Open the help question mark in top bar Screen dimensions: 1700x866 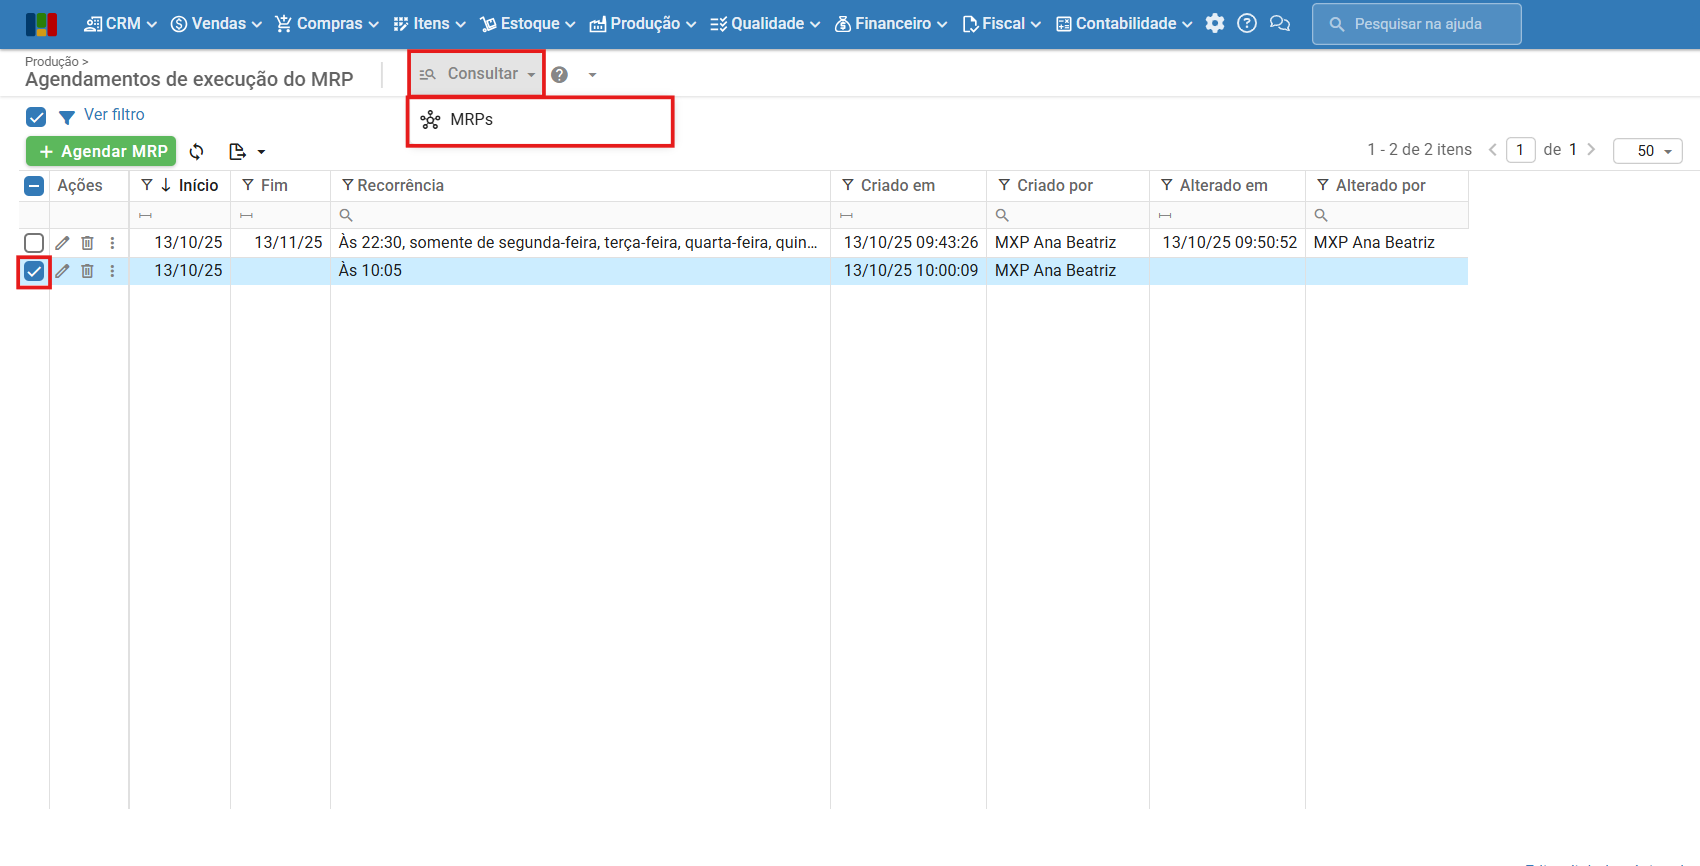(1247, 24)
